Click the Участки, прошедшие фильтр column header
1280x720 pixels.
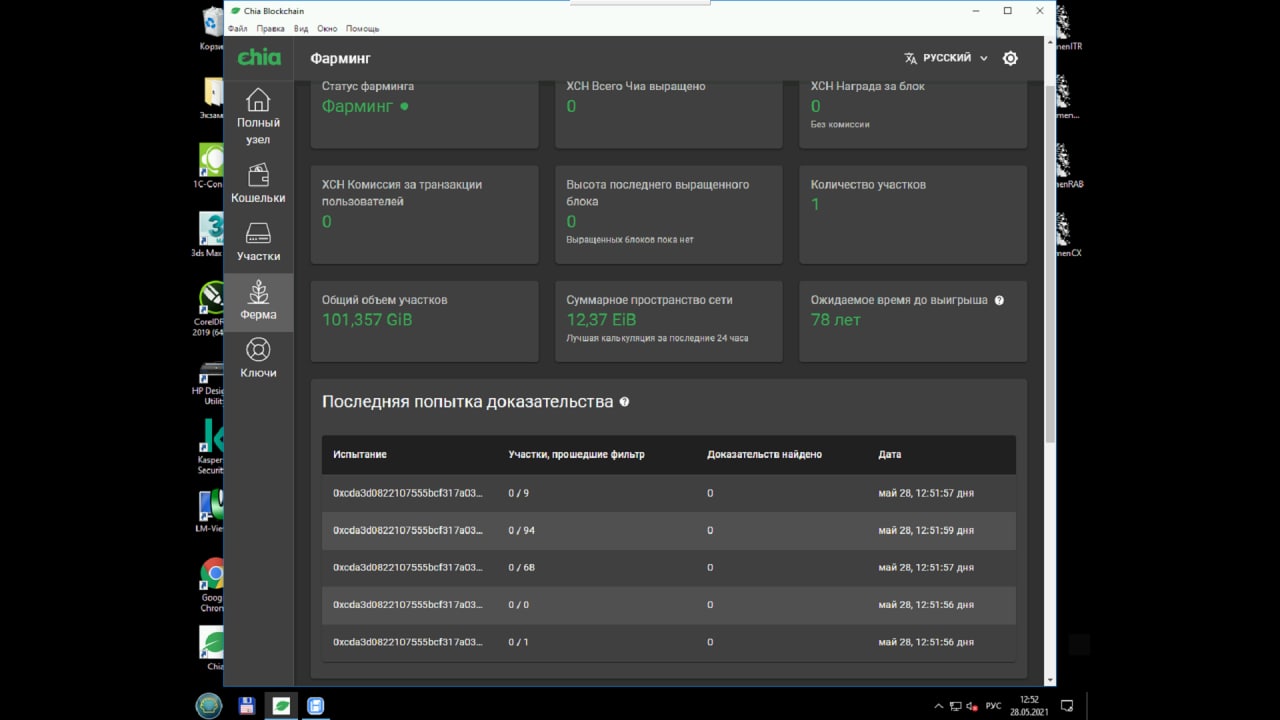point(576,454)
